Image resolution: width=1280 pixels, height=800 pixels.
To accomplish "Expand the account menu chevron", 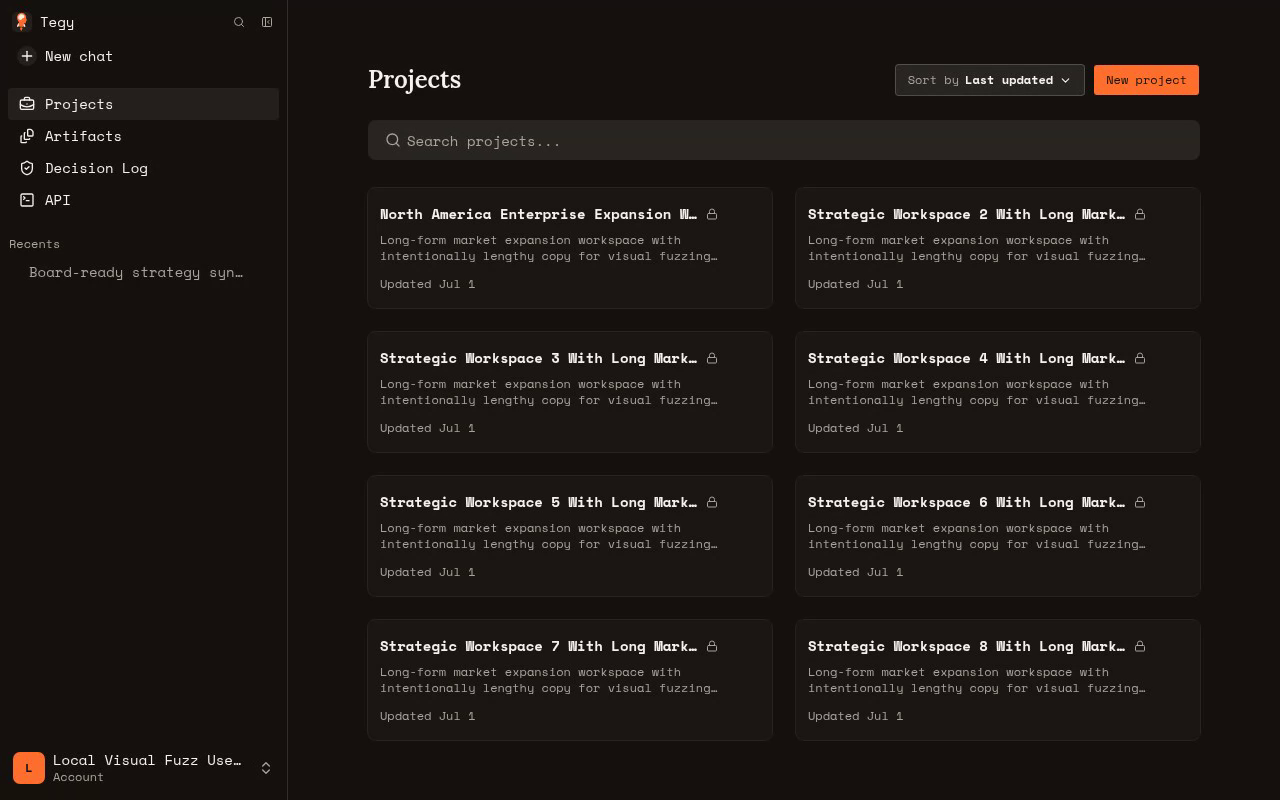I will pyautogui.click(x=266, y=768).
